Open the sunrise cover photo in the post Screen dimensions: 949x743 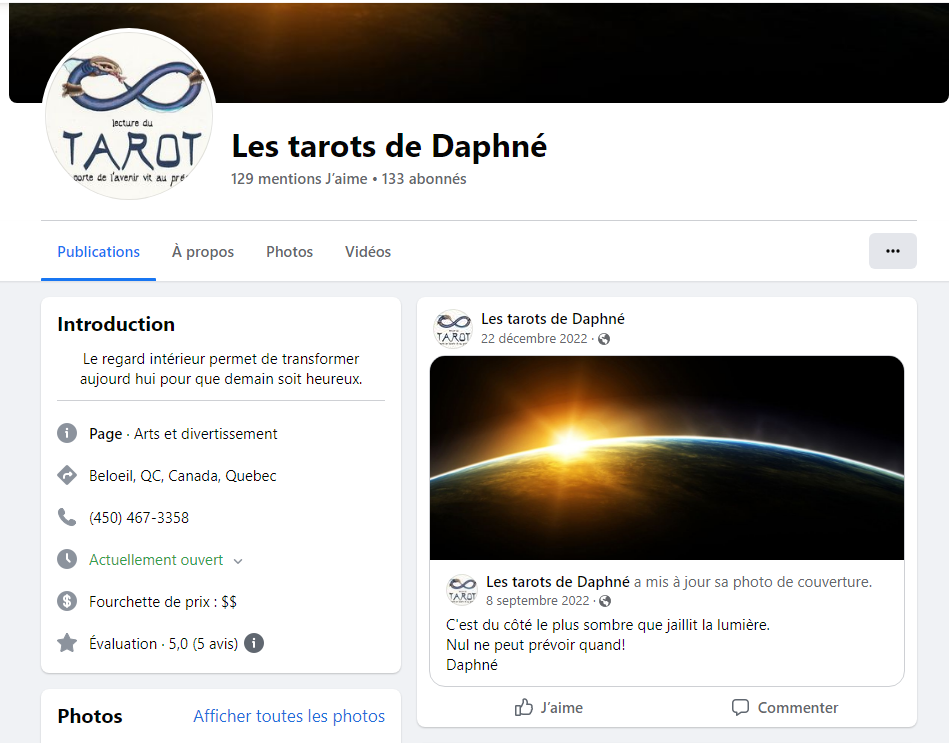coord(666,457)
